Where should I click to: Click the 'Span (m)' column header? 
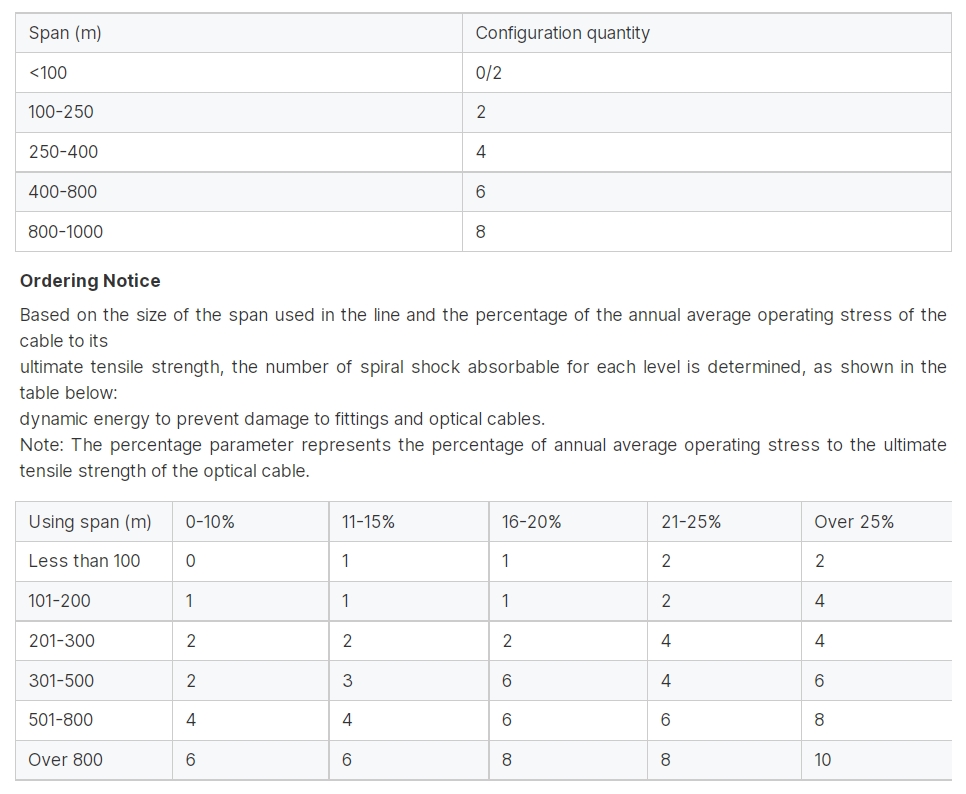click(x=238, y=33)
